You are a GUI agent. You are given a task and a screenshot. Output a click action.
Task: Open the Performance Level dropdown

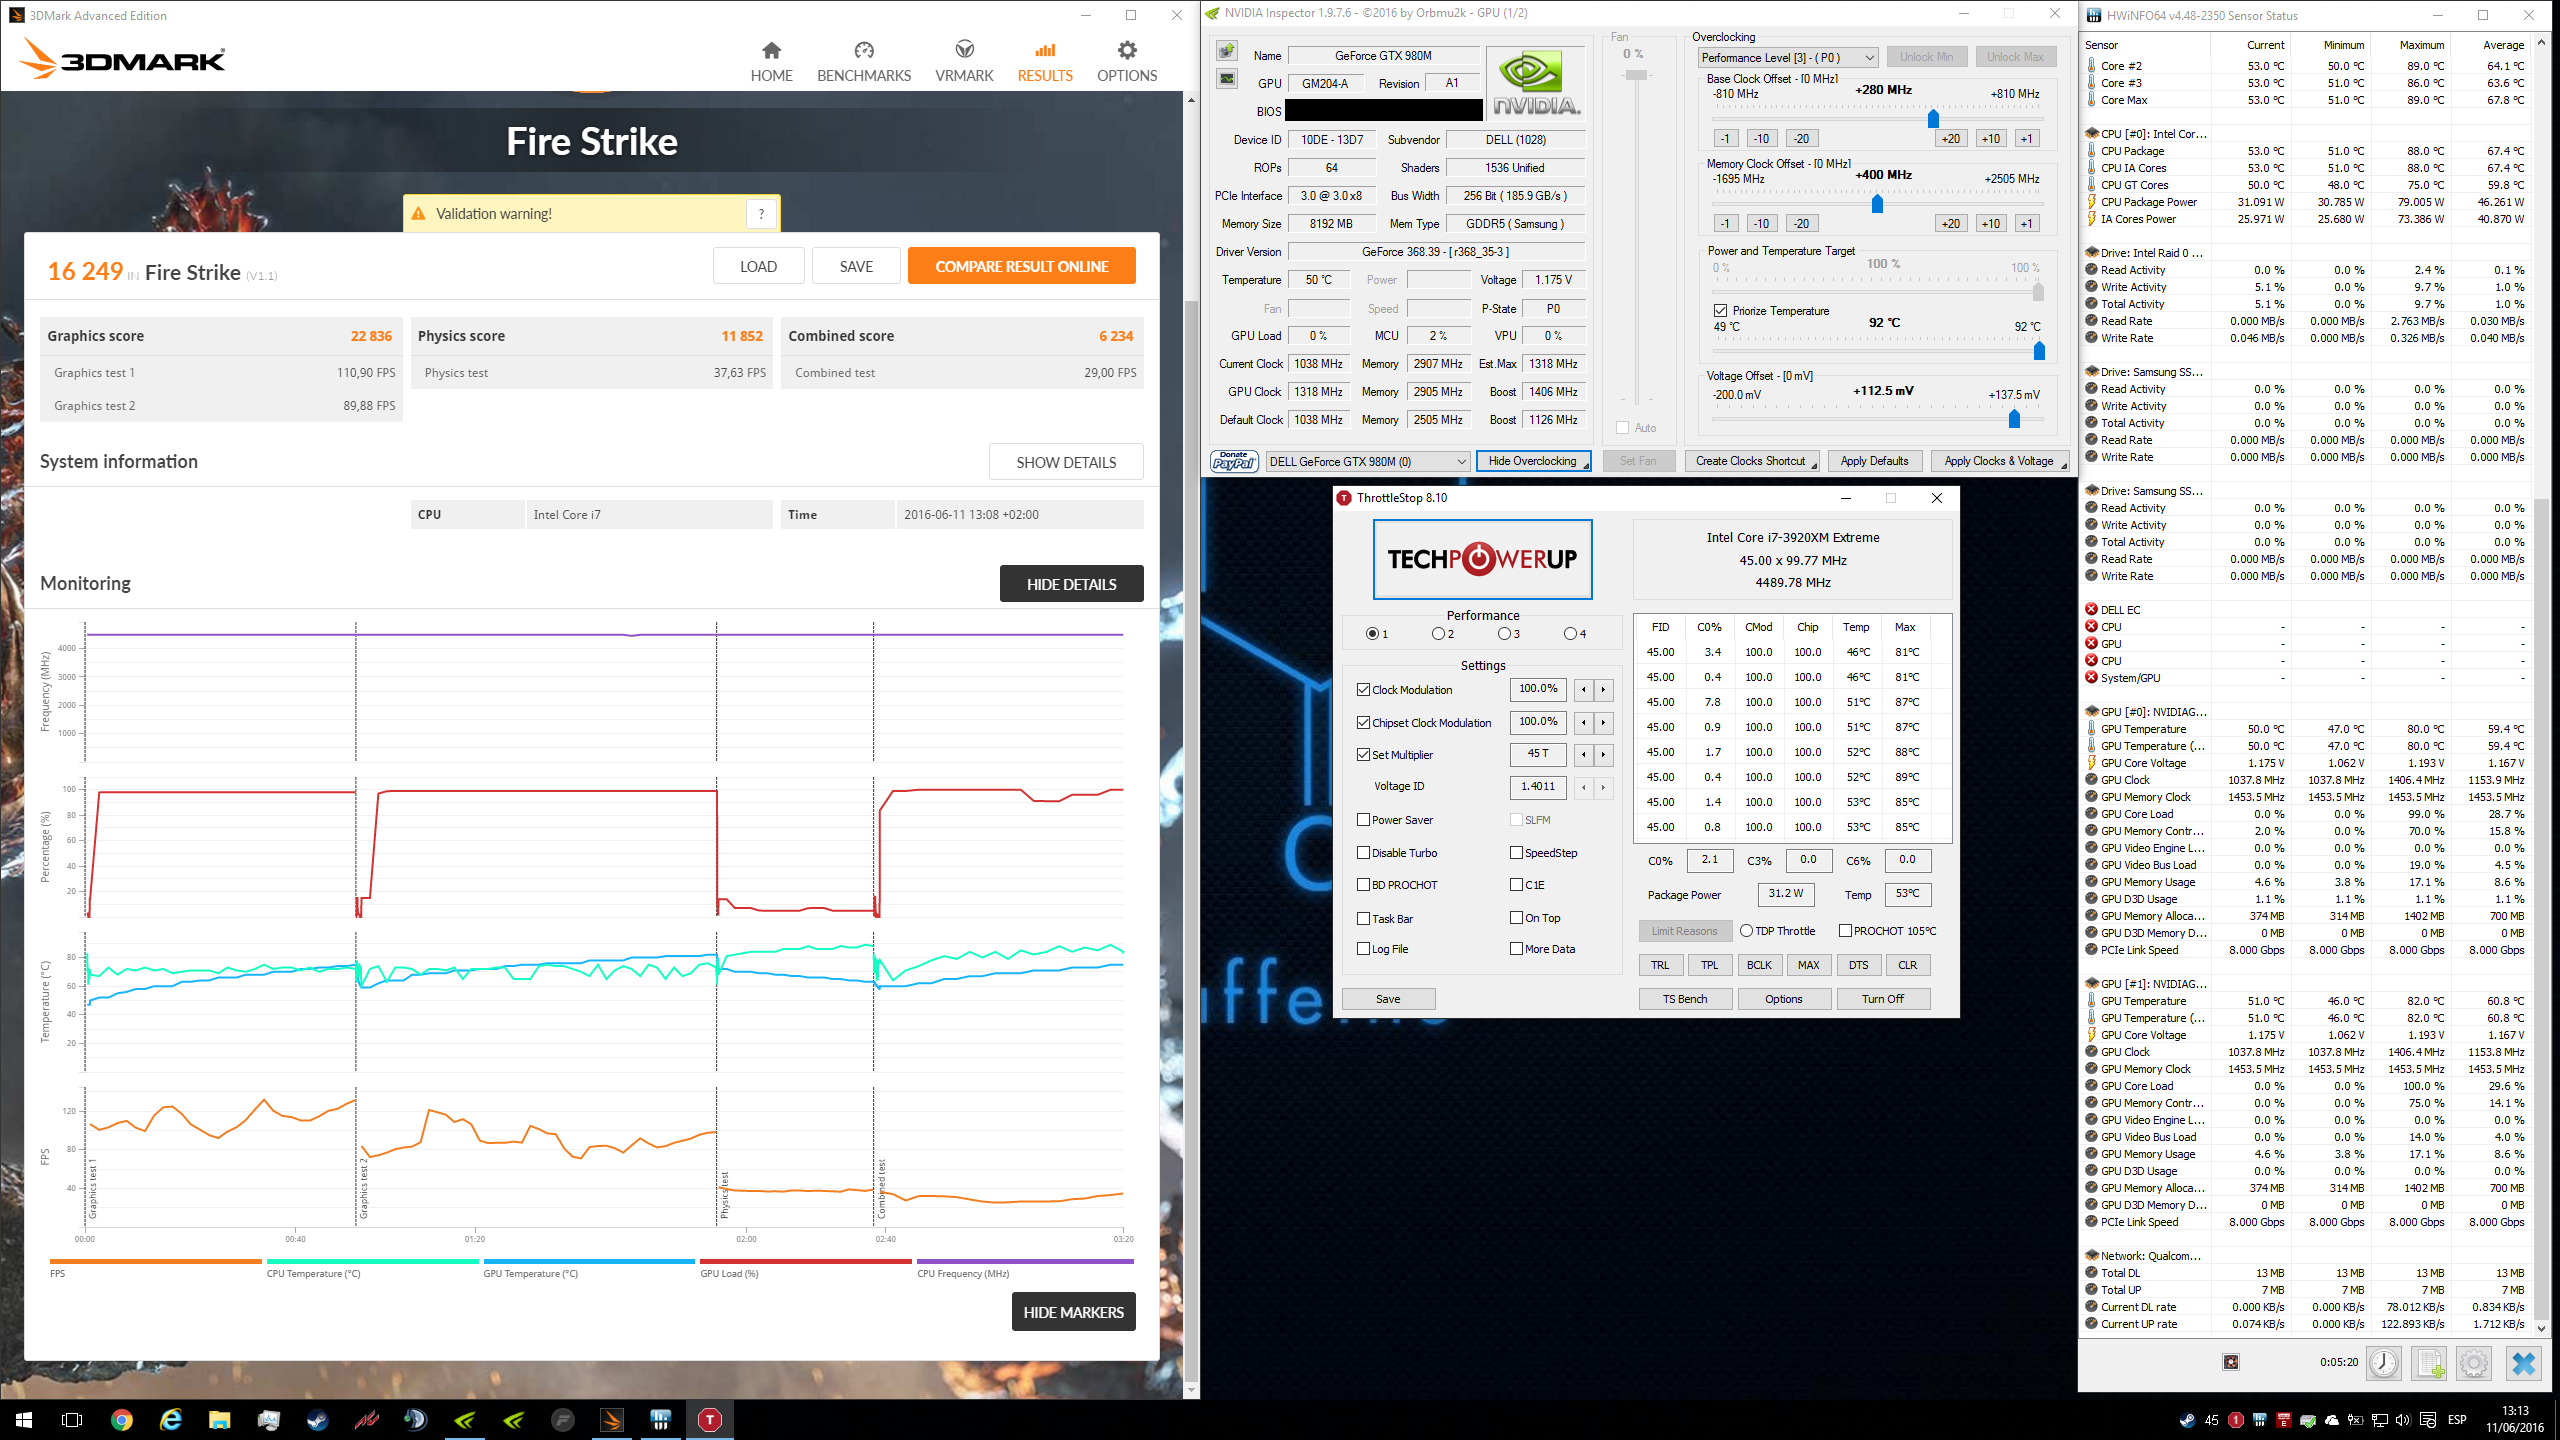(1787, 58)
